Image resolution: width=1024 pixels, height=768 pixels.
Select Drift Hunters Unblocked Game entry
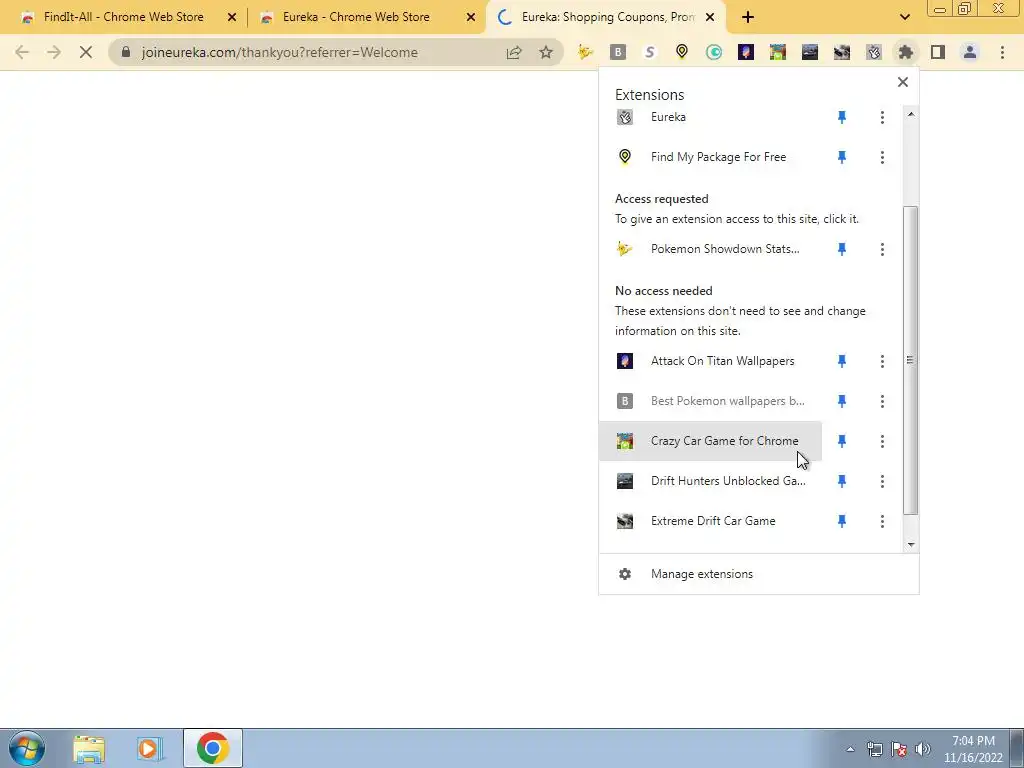[711, 481]
